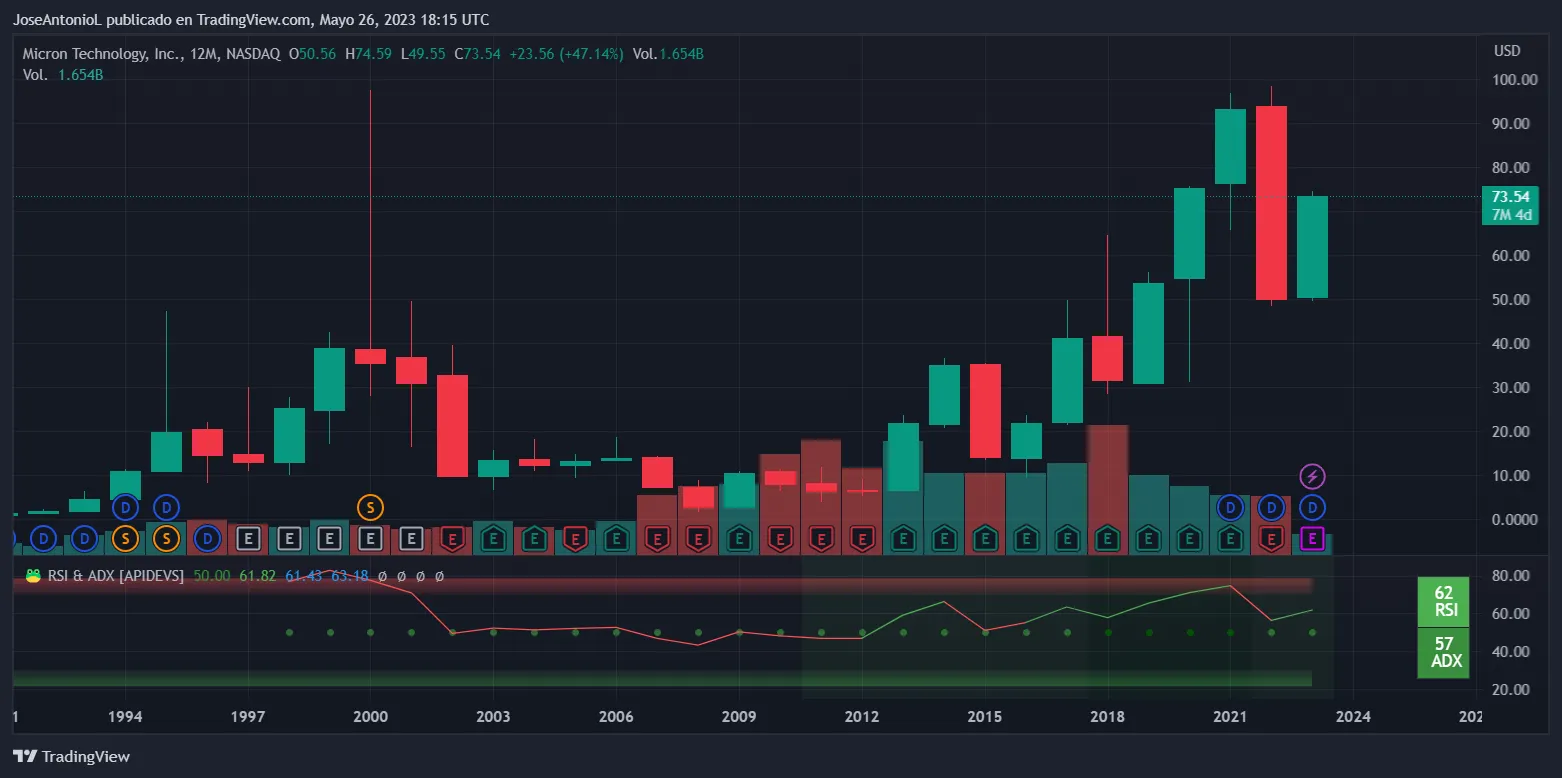The image size is (1562, 778).
Task: Click the 2018 label on the time axis
Action: [1107, 717]
